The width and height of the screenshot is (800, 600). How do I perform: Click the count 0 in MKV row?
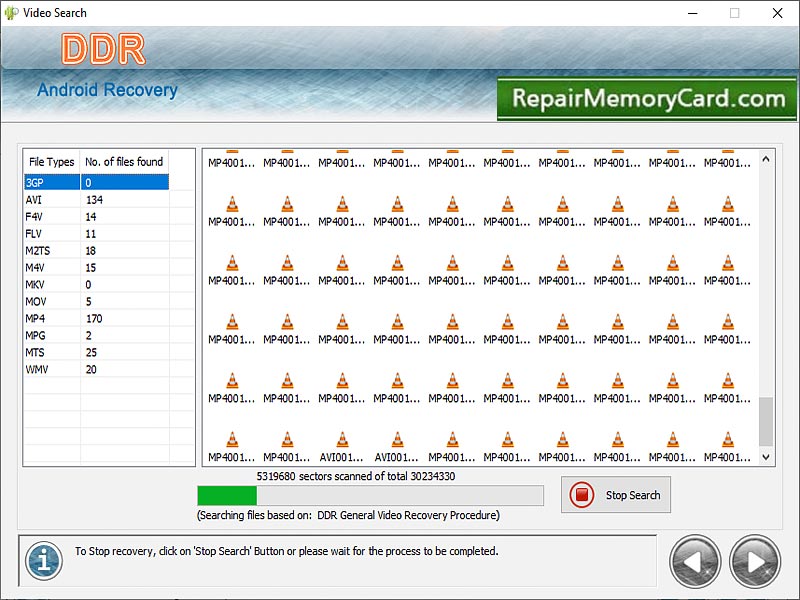[x=88, y=284]
